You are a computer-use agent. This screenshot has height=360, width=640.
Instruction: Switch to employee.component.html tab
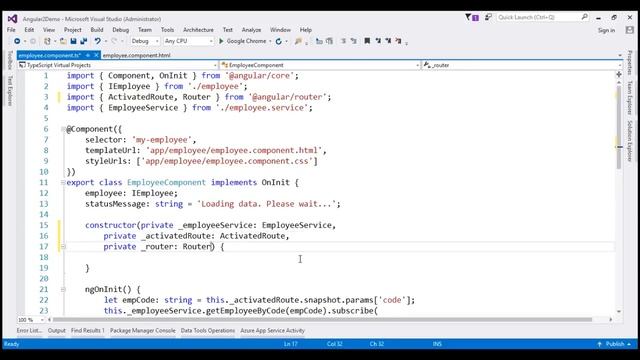point(137,55)
